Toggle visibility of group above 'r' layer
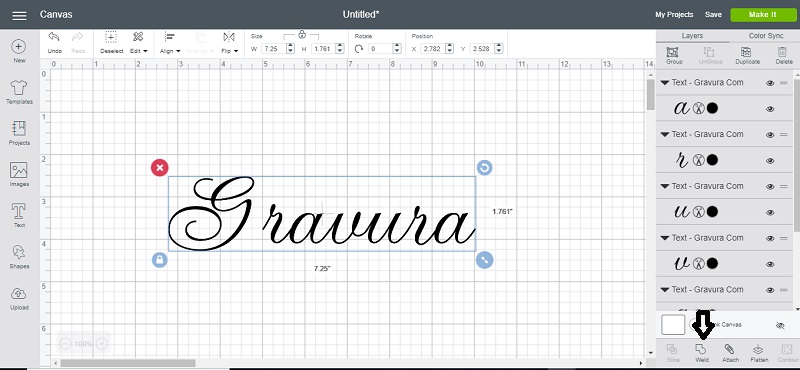 [770, 135]
